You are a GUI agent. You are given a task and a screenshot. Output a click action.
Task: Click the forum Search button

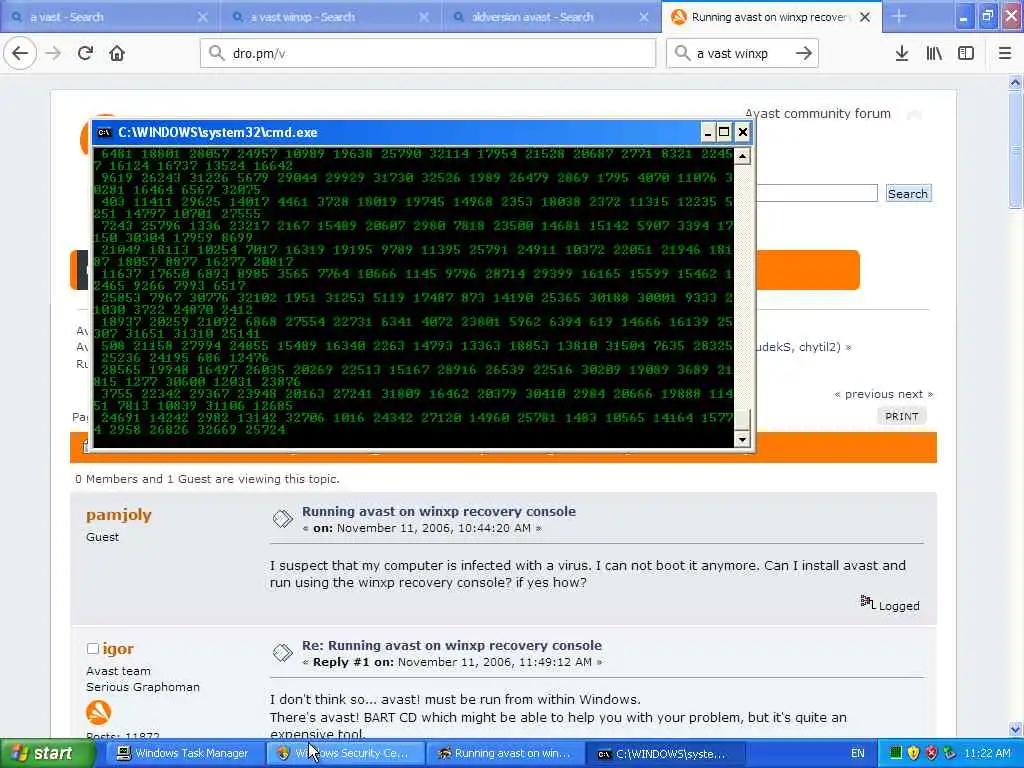click(x=908, y=193)
